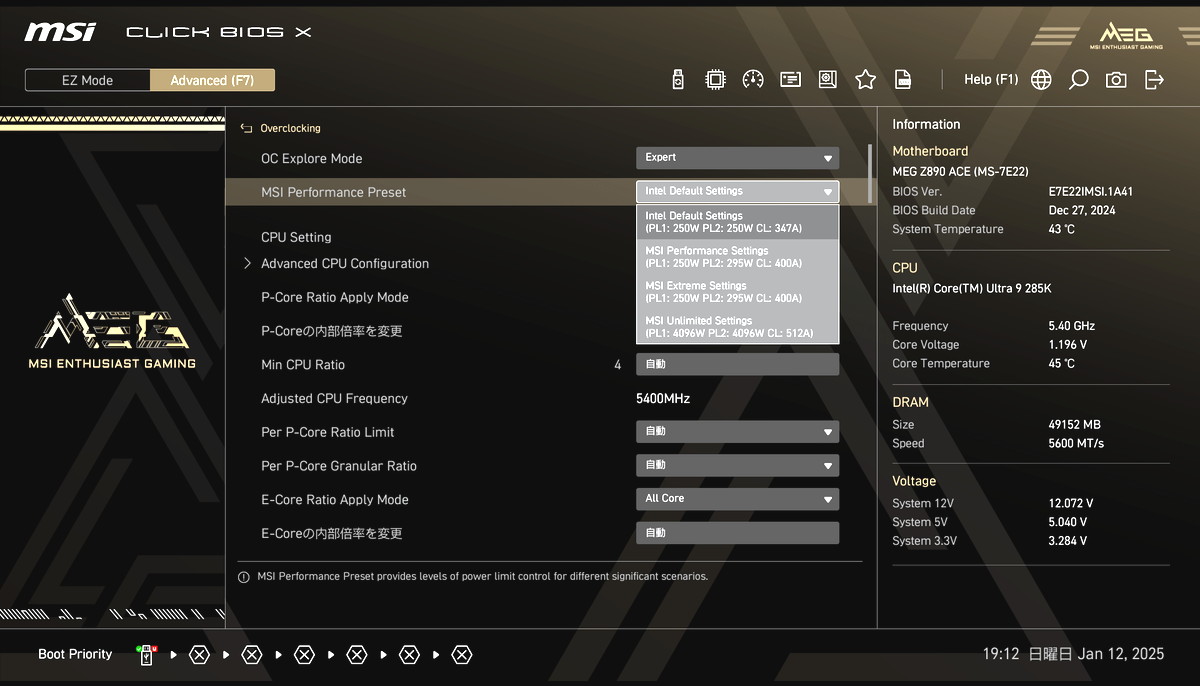Click the Adjusted CPU Frequency label

(334, 399)
